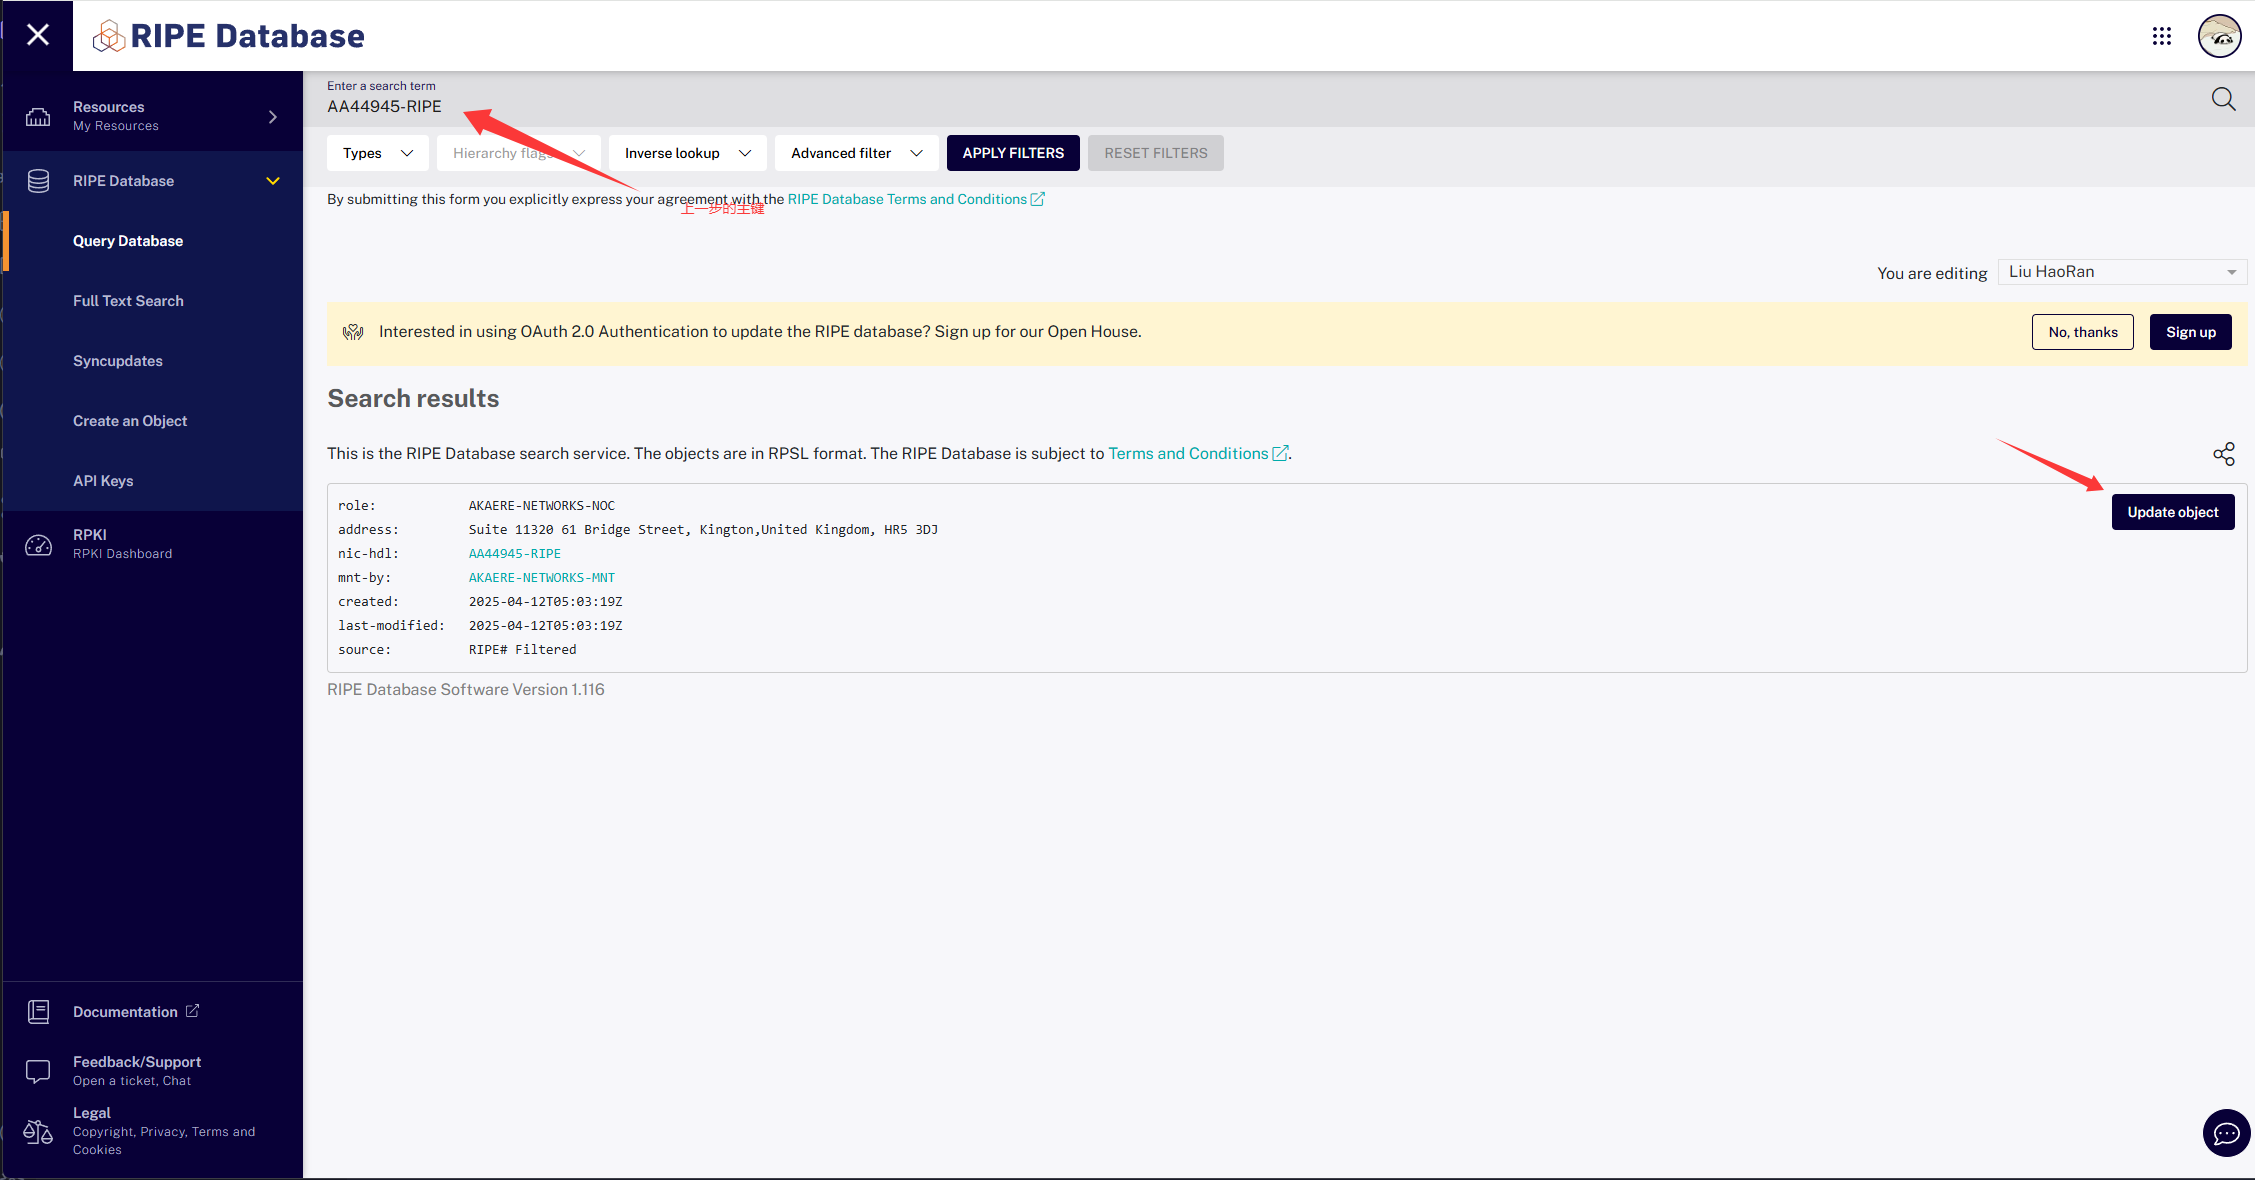Click the Resources building icon
This screenshot has width=2255, height=1180.
[x=38, y=116]
